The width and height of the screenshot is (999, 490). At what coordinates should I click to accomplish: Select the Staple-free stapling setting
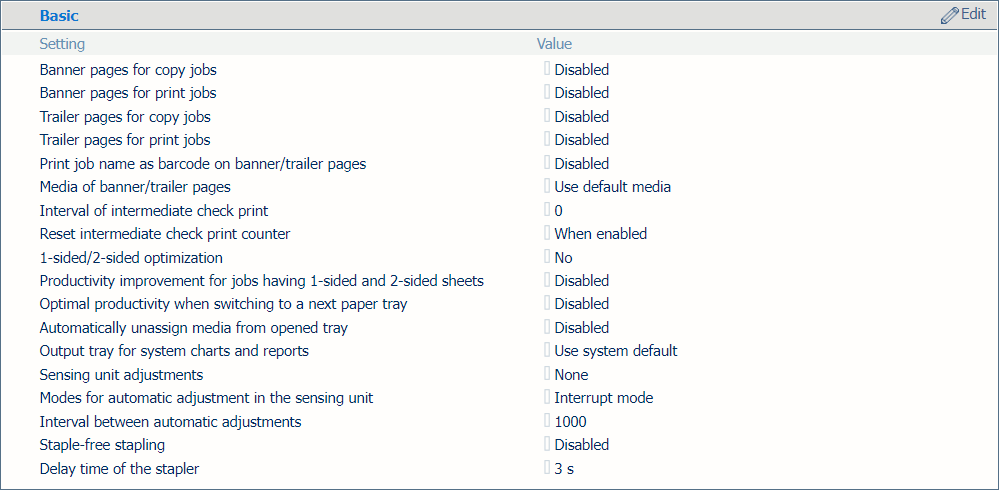[102, 445]
